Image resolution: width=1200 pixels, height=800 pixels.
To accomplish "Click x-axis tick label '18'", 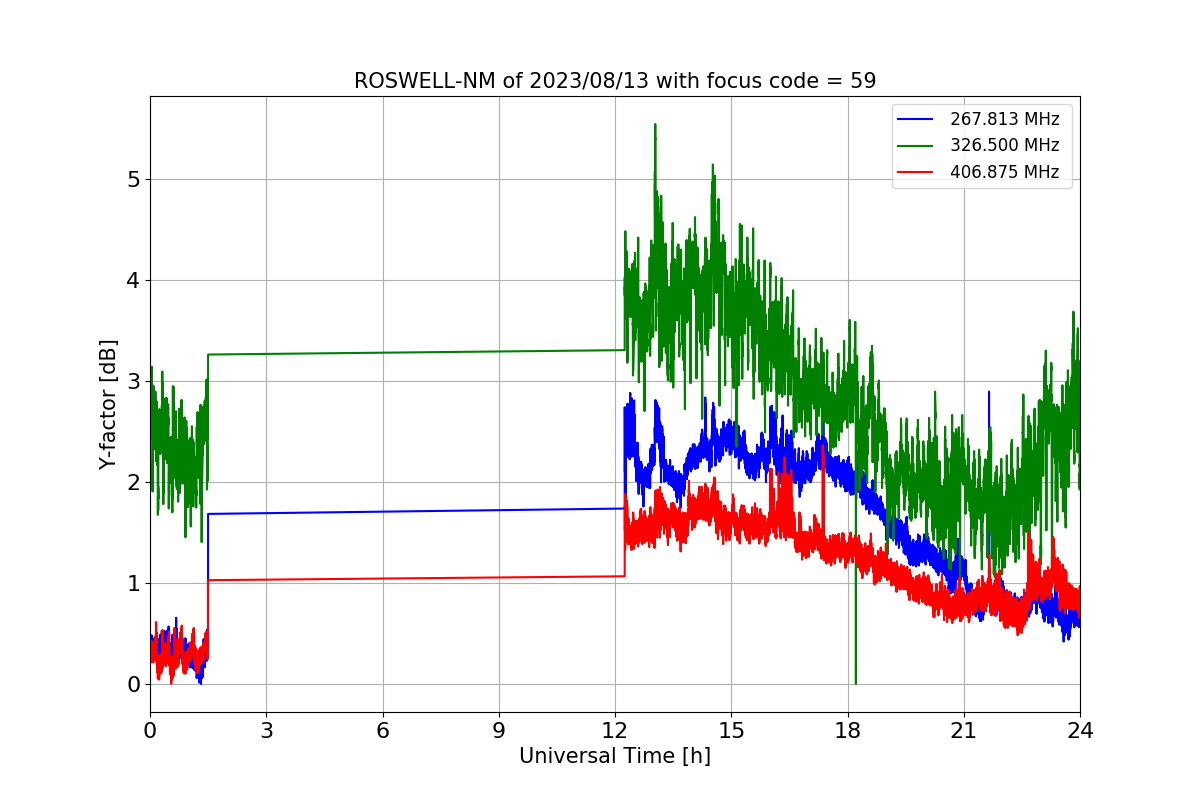I will (x=847, y=731).
